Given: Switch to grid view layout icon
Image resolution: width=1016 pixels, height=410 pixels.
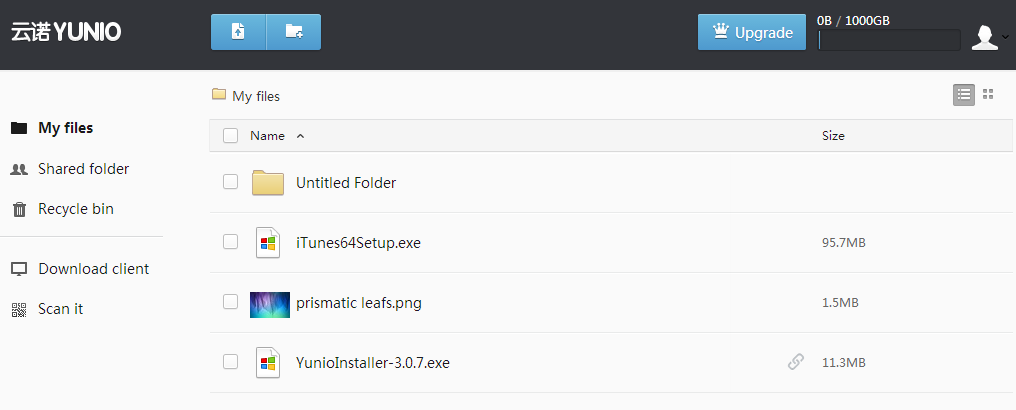Looking at the screenshot, I should [x=988, y=95].
